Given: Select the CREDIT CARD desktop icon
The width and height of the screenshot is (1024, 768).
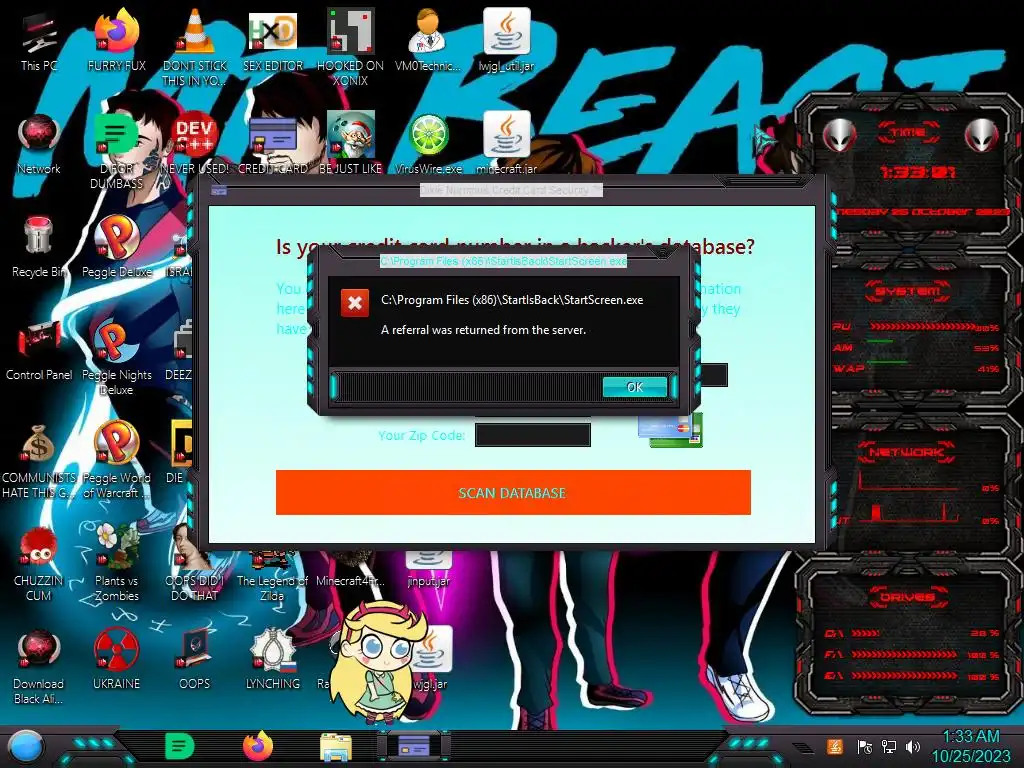Looking at the screenshot, I should point(272,145).
